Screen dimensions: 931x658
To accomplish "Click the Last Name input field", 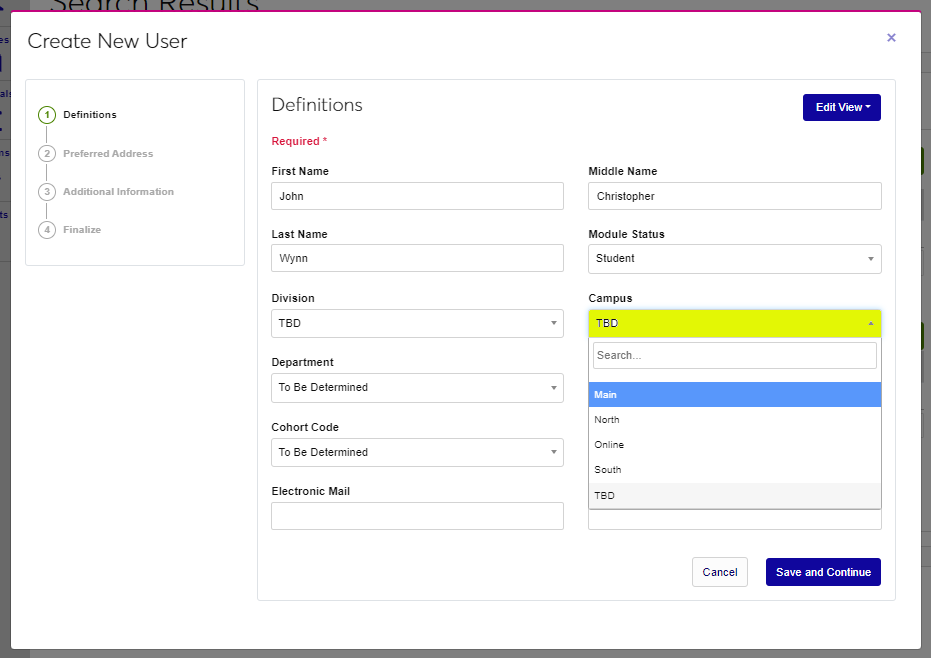I will 417,259.
